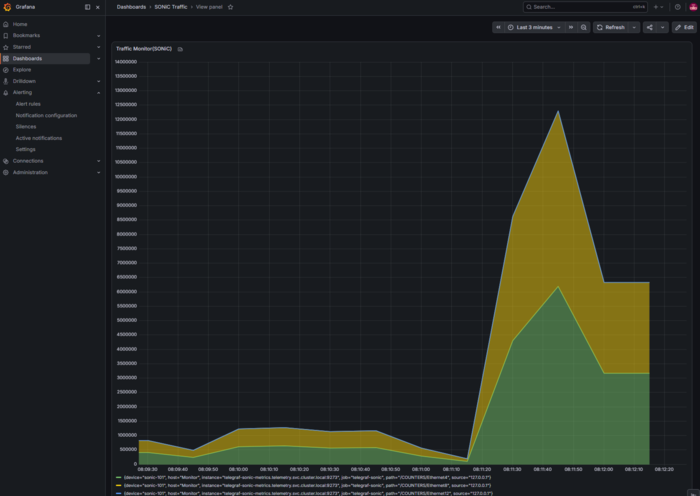Zoom out the time range
Viewport: 700px width, 496px height.
point(583,27)
